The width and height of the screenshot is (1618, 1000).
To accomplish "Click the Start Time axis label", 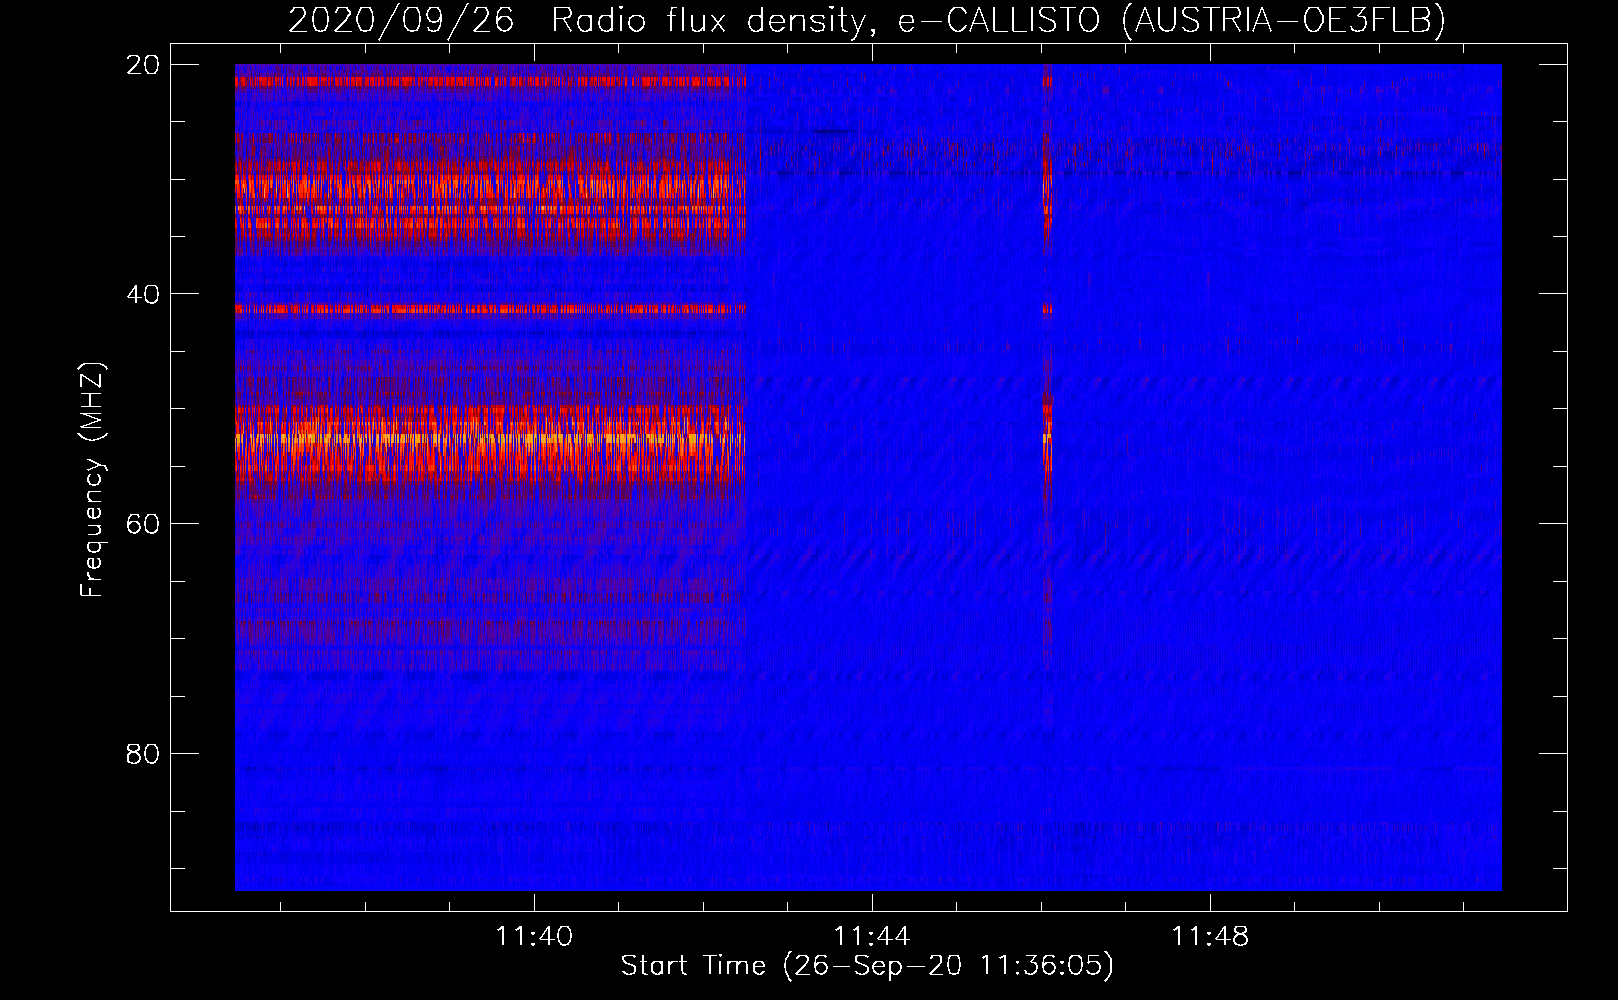I will [867, 966].
